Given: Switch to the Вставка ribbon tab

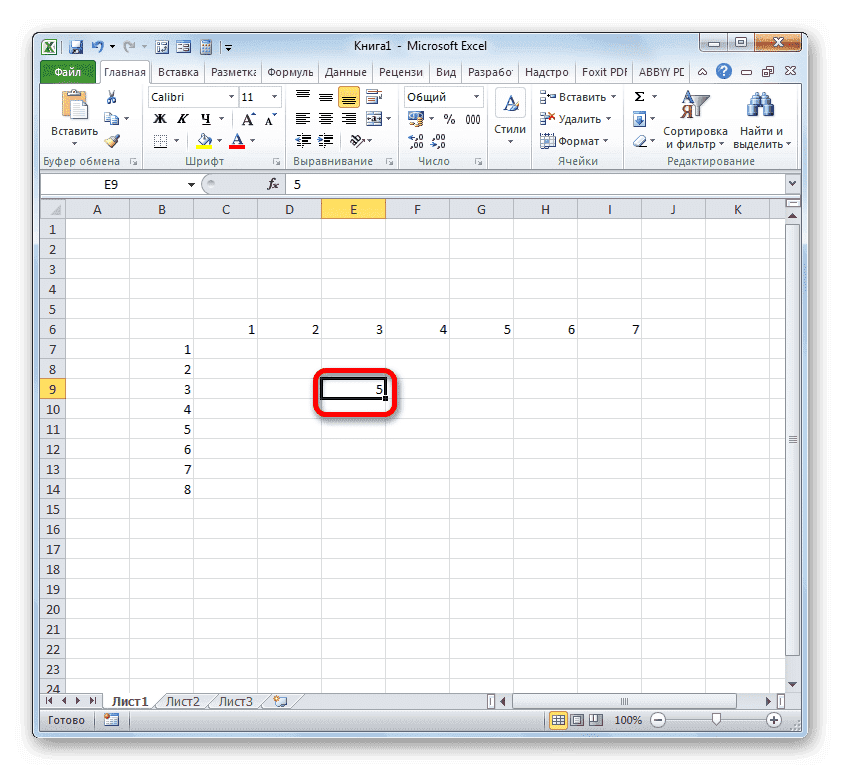Looking at the screenshot, I should [x=178, y=71].
